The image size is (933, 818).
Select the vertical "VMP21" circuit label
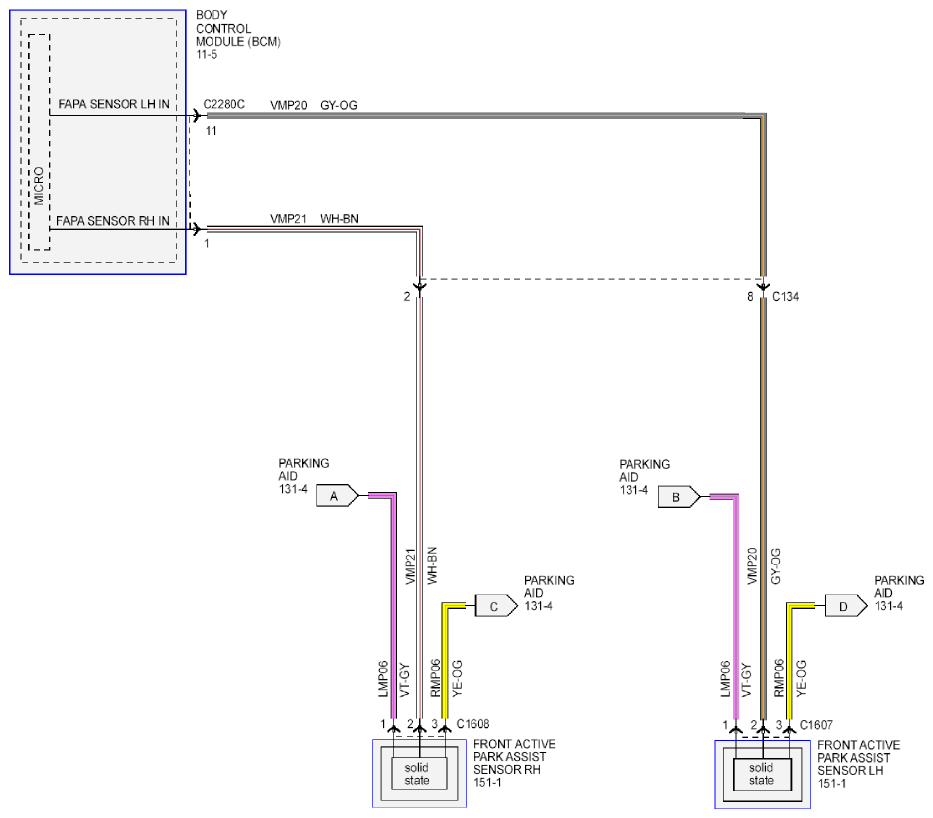[410, 566]
